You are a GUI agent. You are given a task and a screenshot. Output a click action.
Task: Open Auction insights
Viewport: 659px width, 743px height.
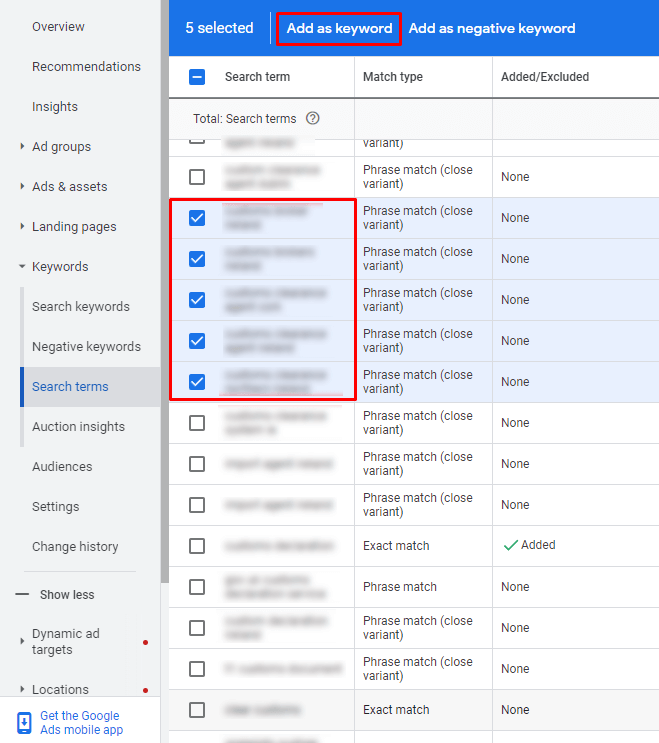click(x=78, y=426)
